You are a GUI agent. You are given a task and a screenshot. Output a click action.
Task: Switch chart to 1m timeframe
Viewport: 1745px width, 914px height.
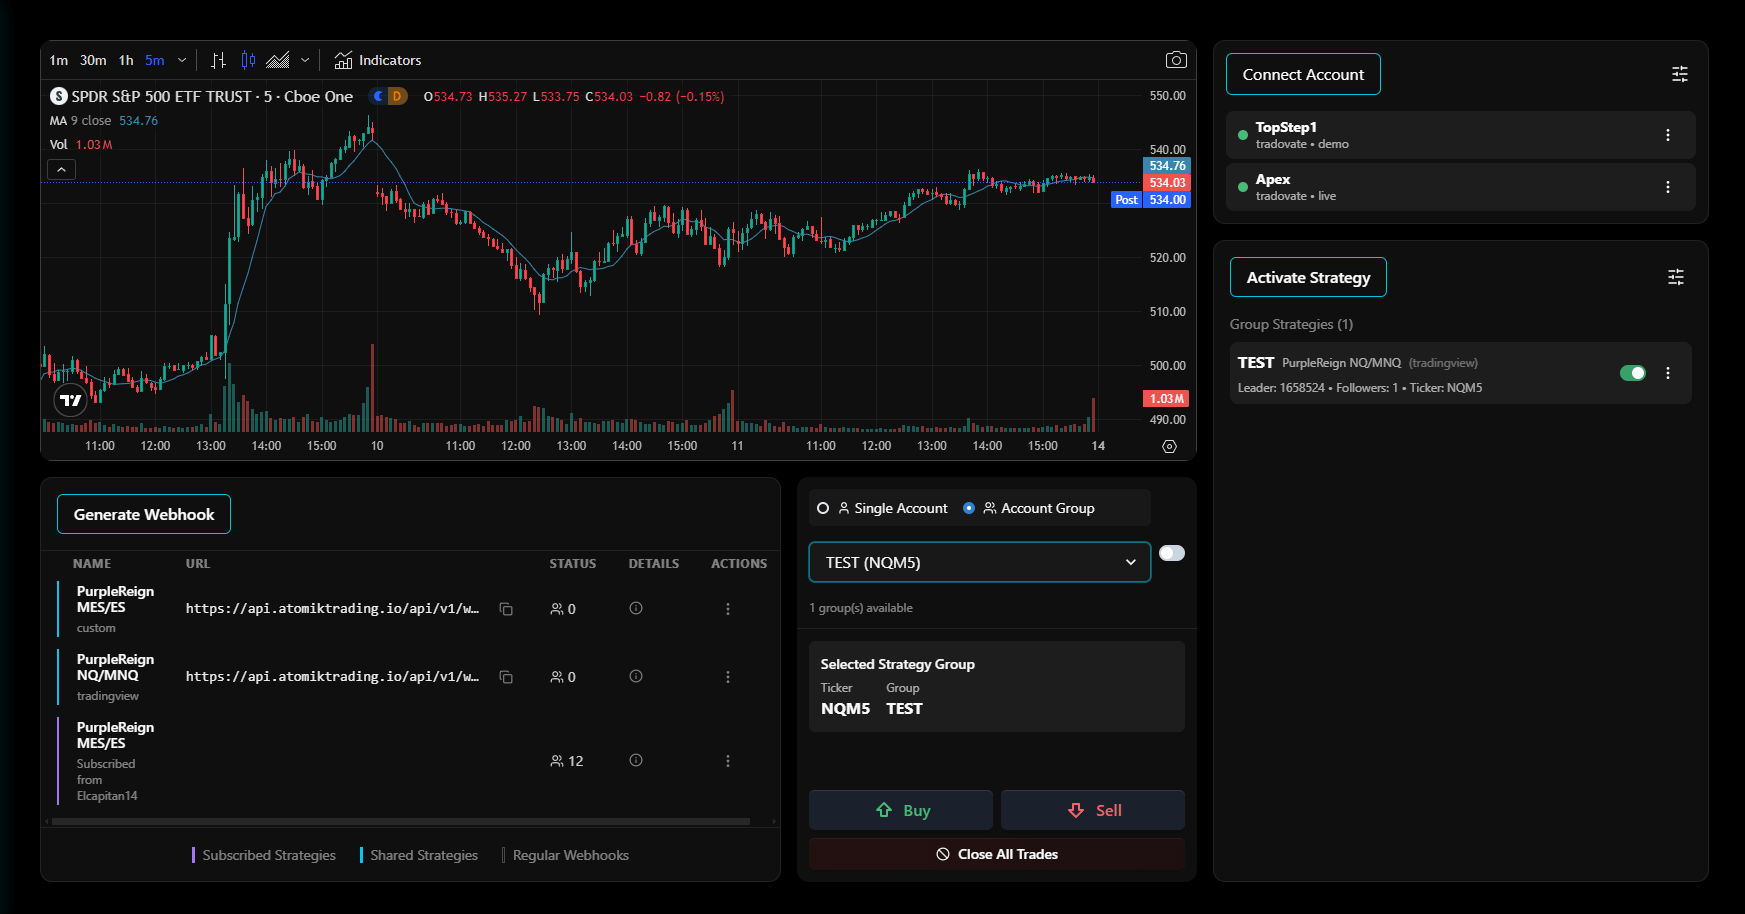pos(59,60)
